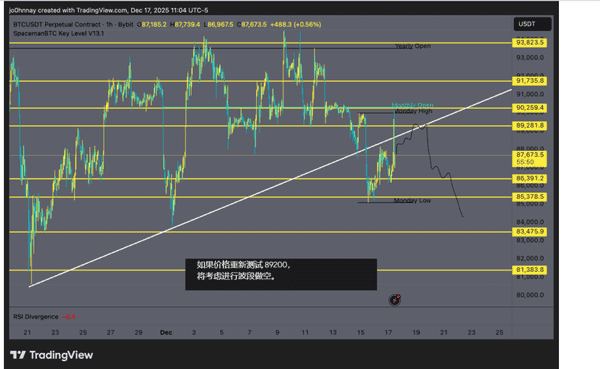Click the 93,823.5 yellow price label
The height and width of the screenshot is (369, 600).
(x=530, y=42)
